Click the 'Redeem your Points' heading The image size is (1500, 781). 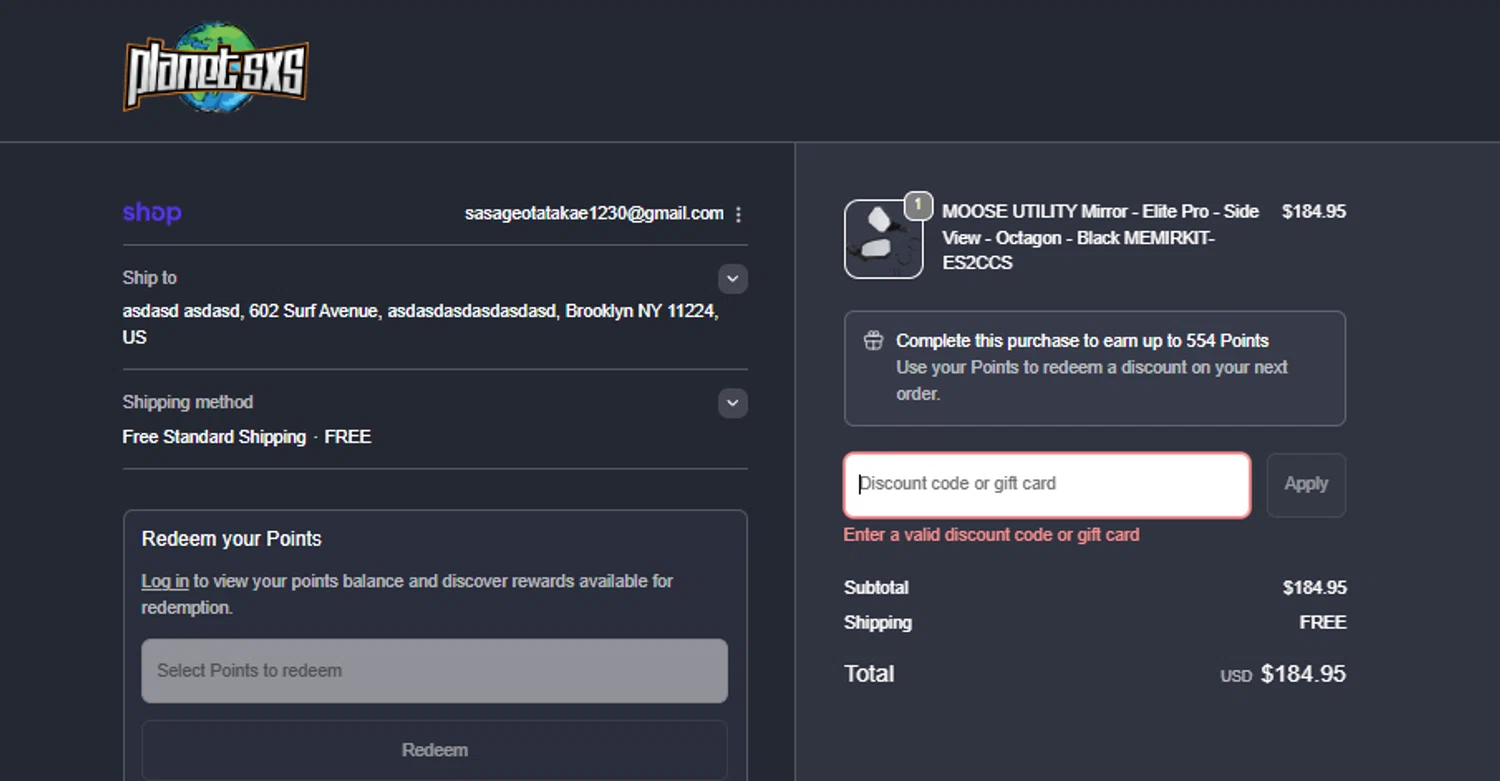(x=232, y=539)
